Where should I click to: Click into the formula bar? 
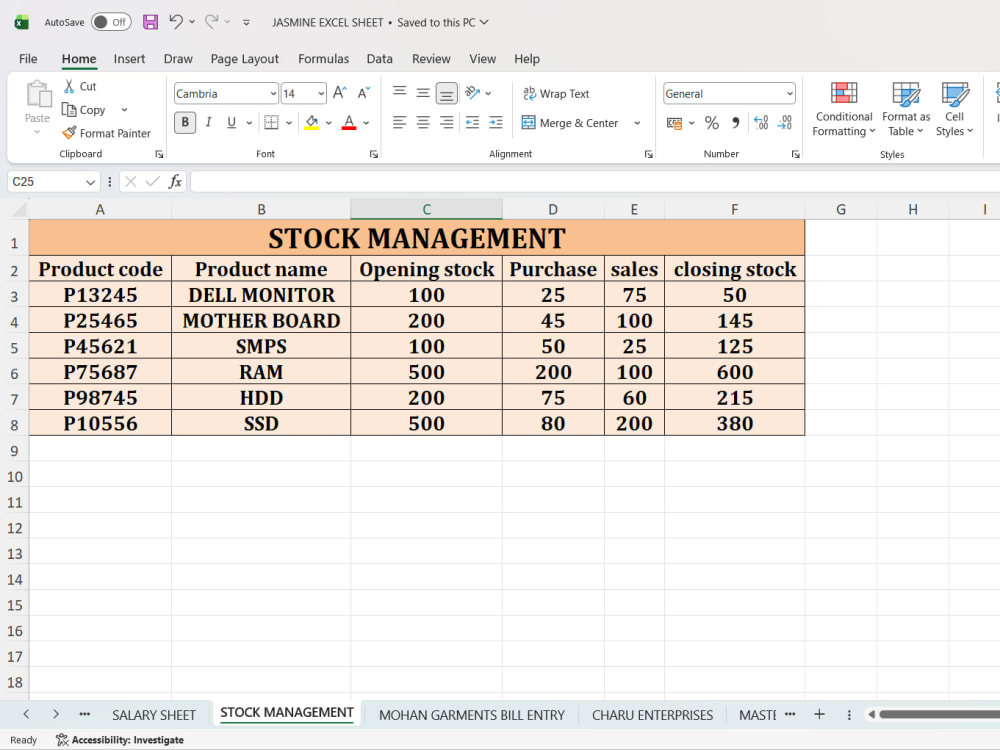(x=595, y=182)
